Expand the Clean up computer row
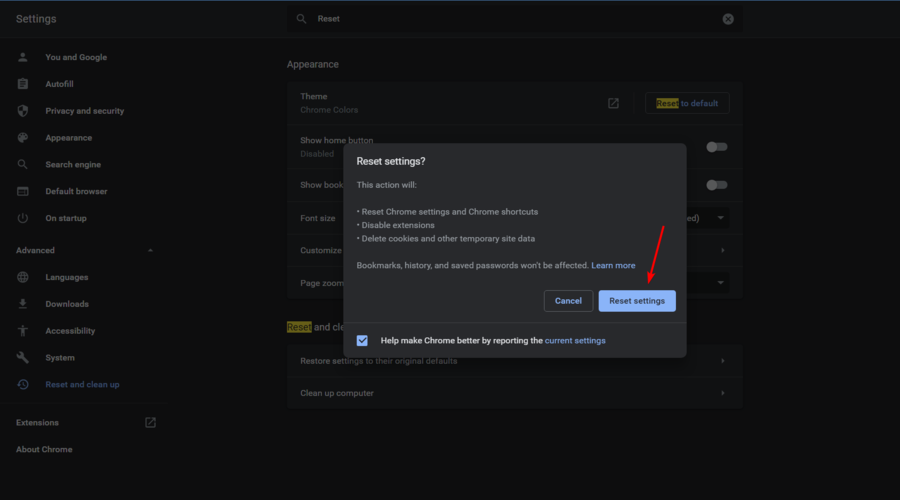 coord(722,393)
